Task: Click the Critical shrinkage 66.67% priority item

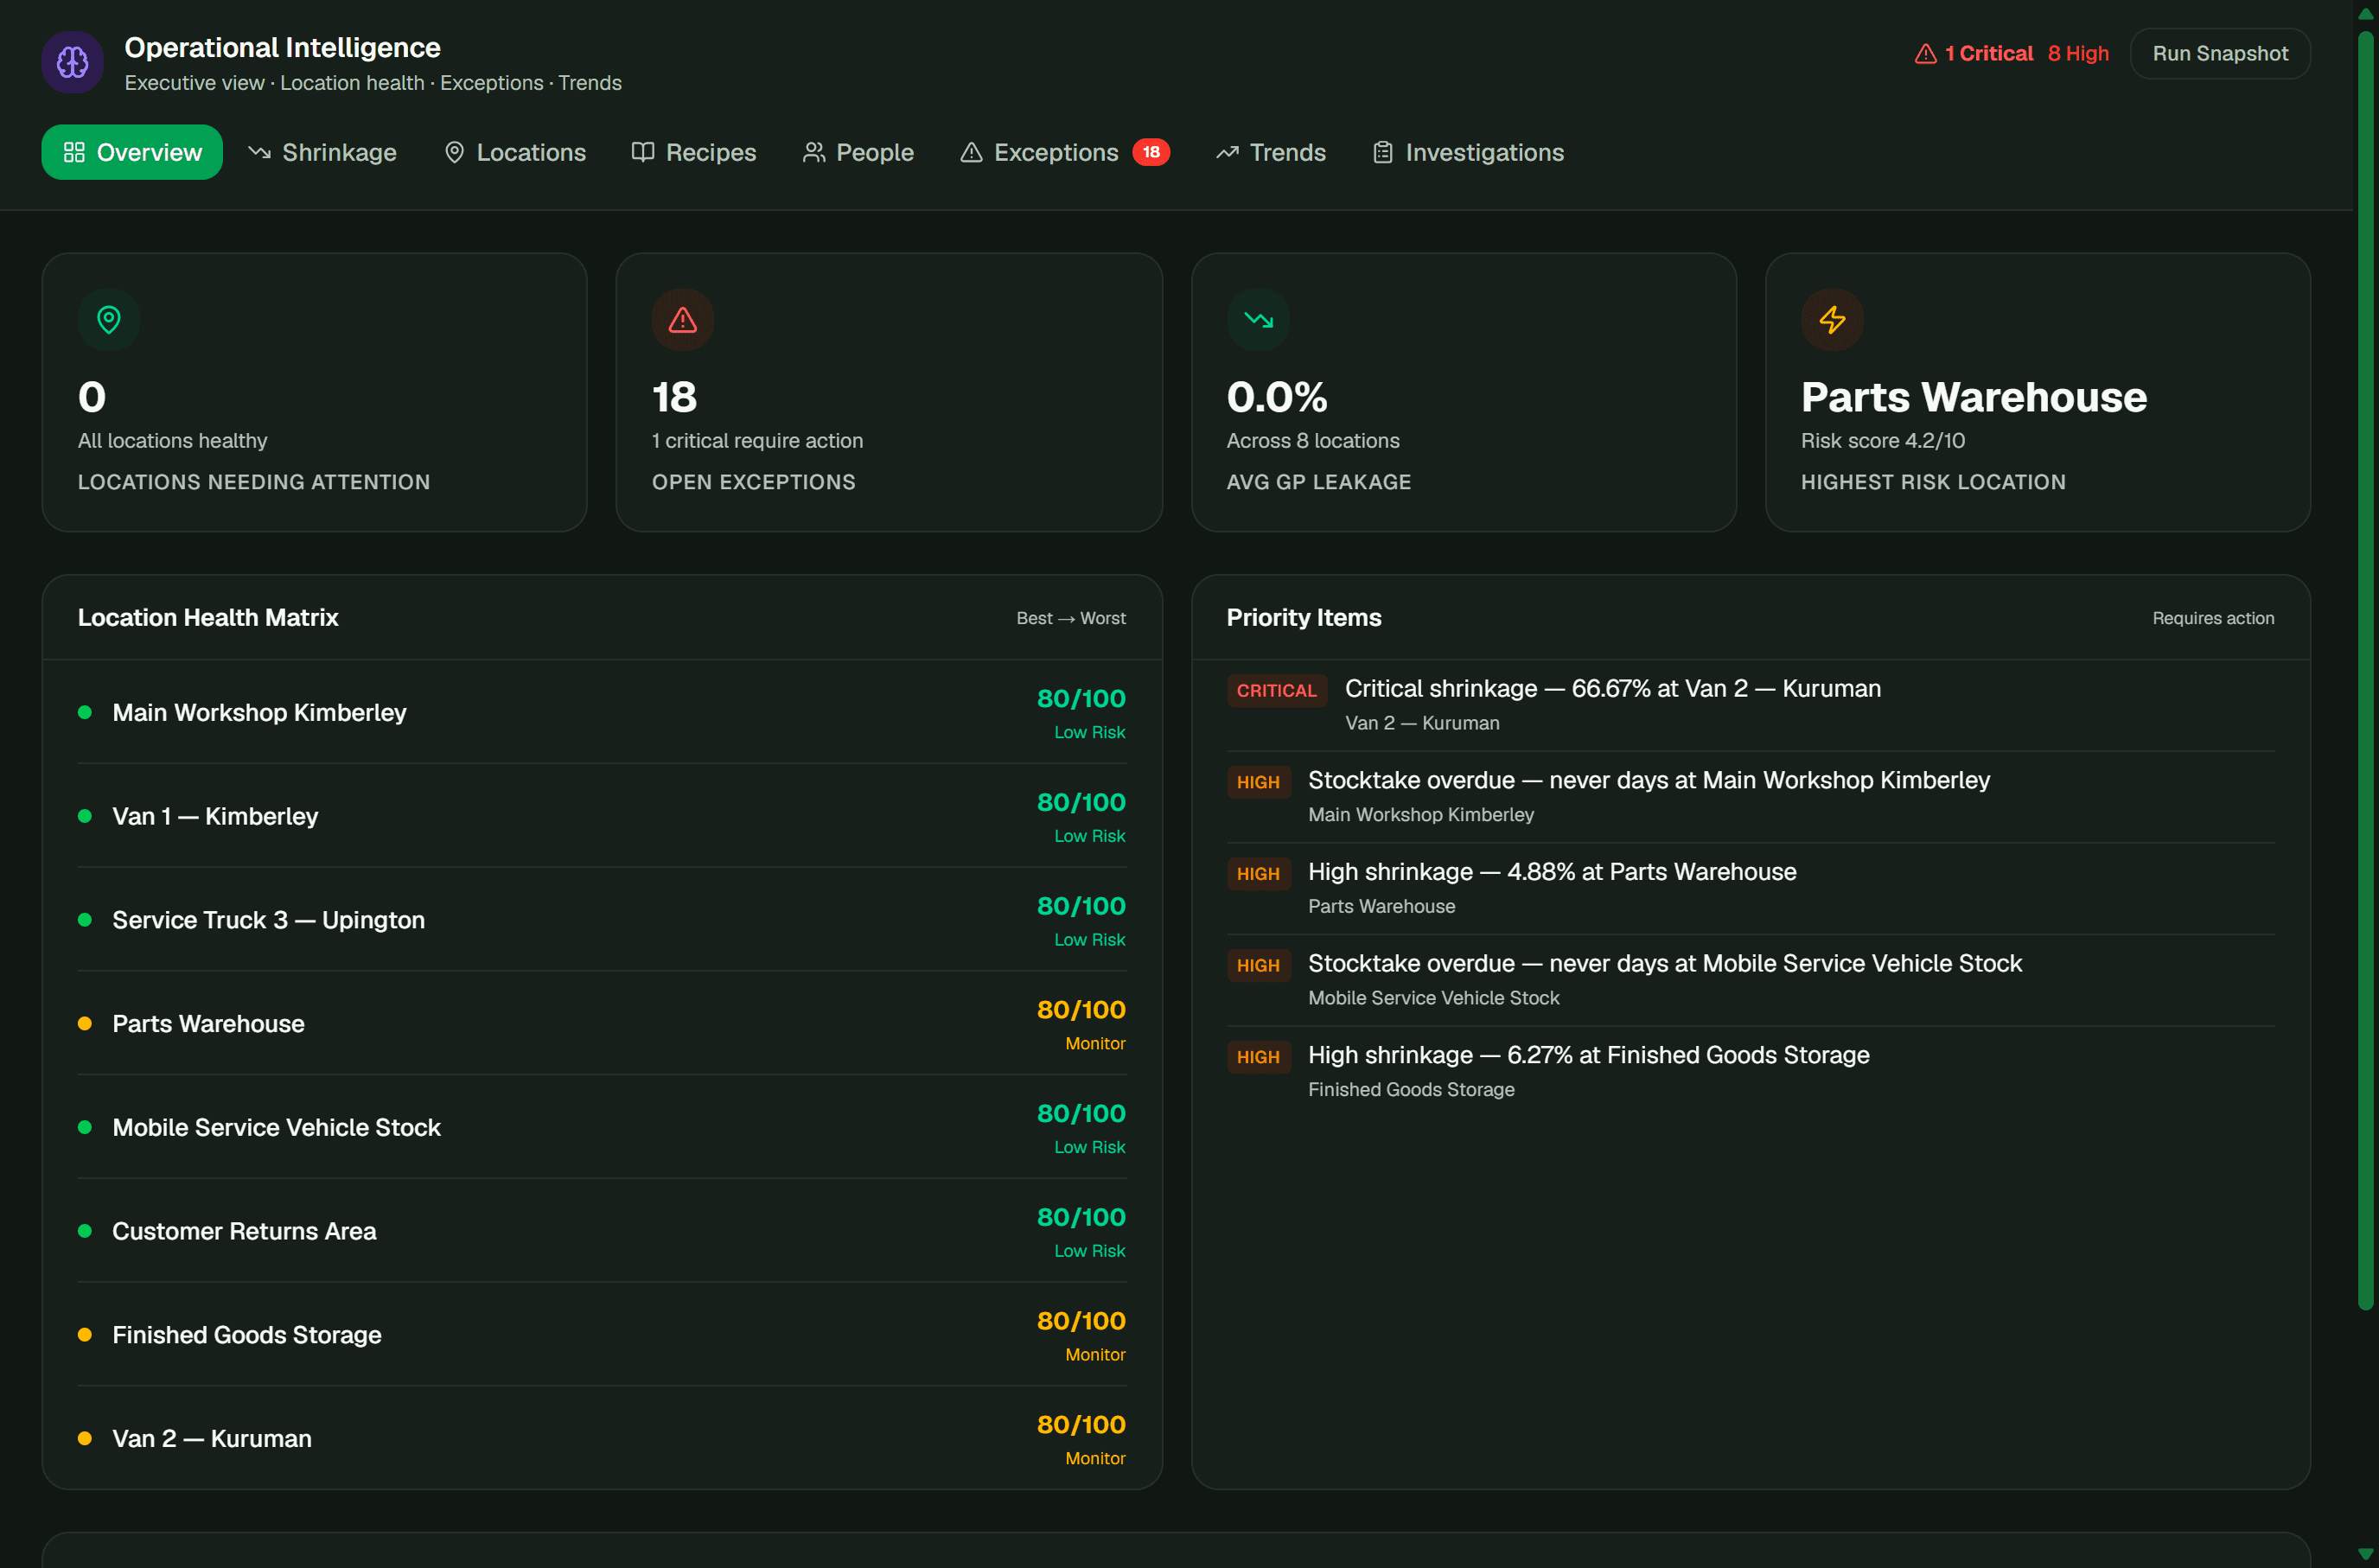Action: (x=1750, y=705)
